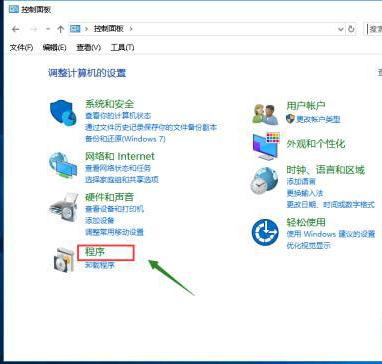Click 优化视觉显示 link
The image size is (382, 364).
pos(308,246)
